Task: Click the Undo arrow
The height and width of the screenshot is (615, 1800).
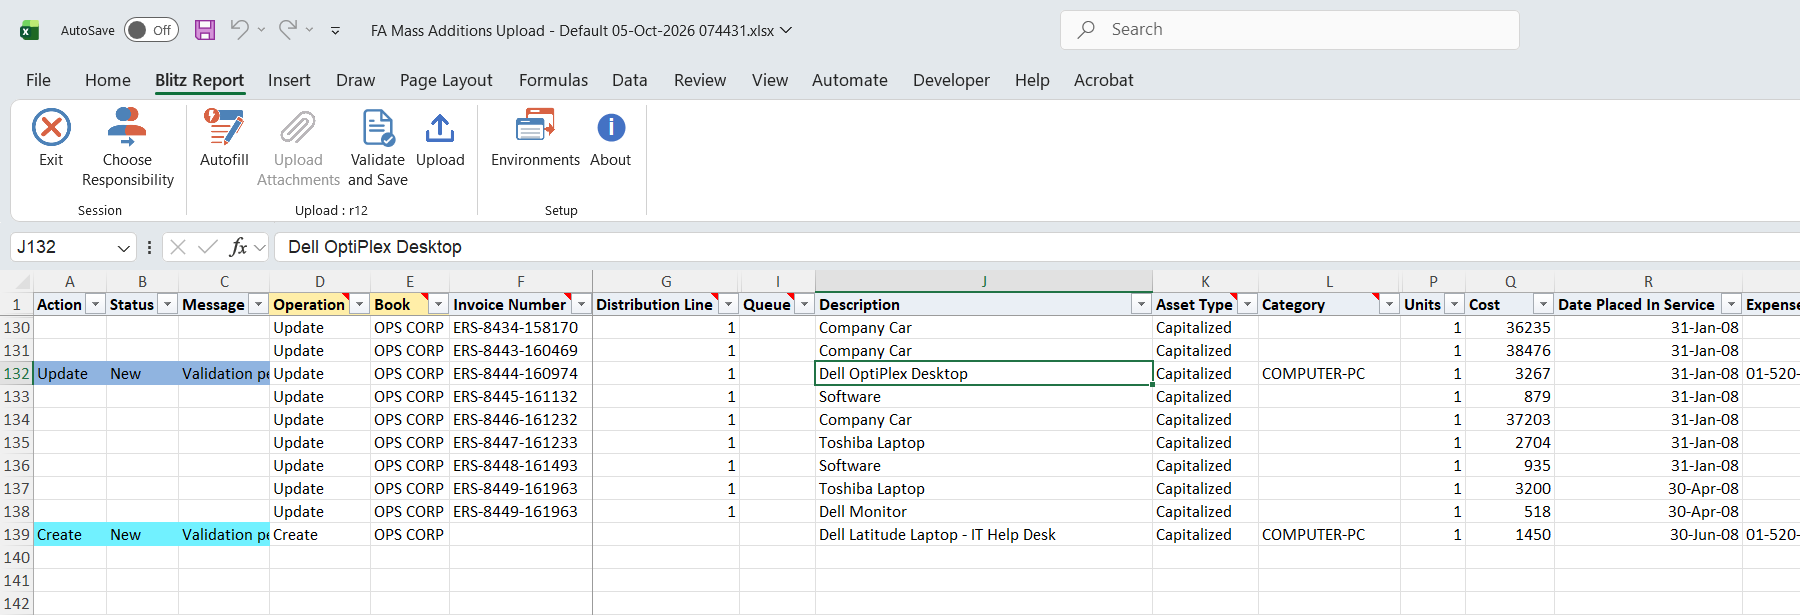Action: tap(239, 30)
